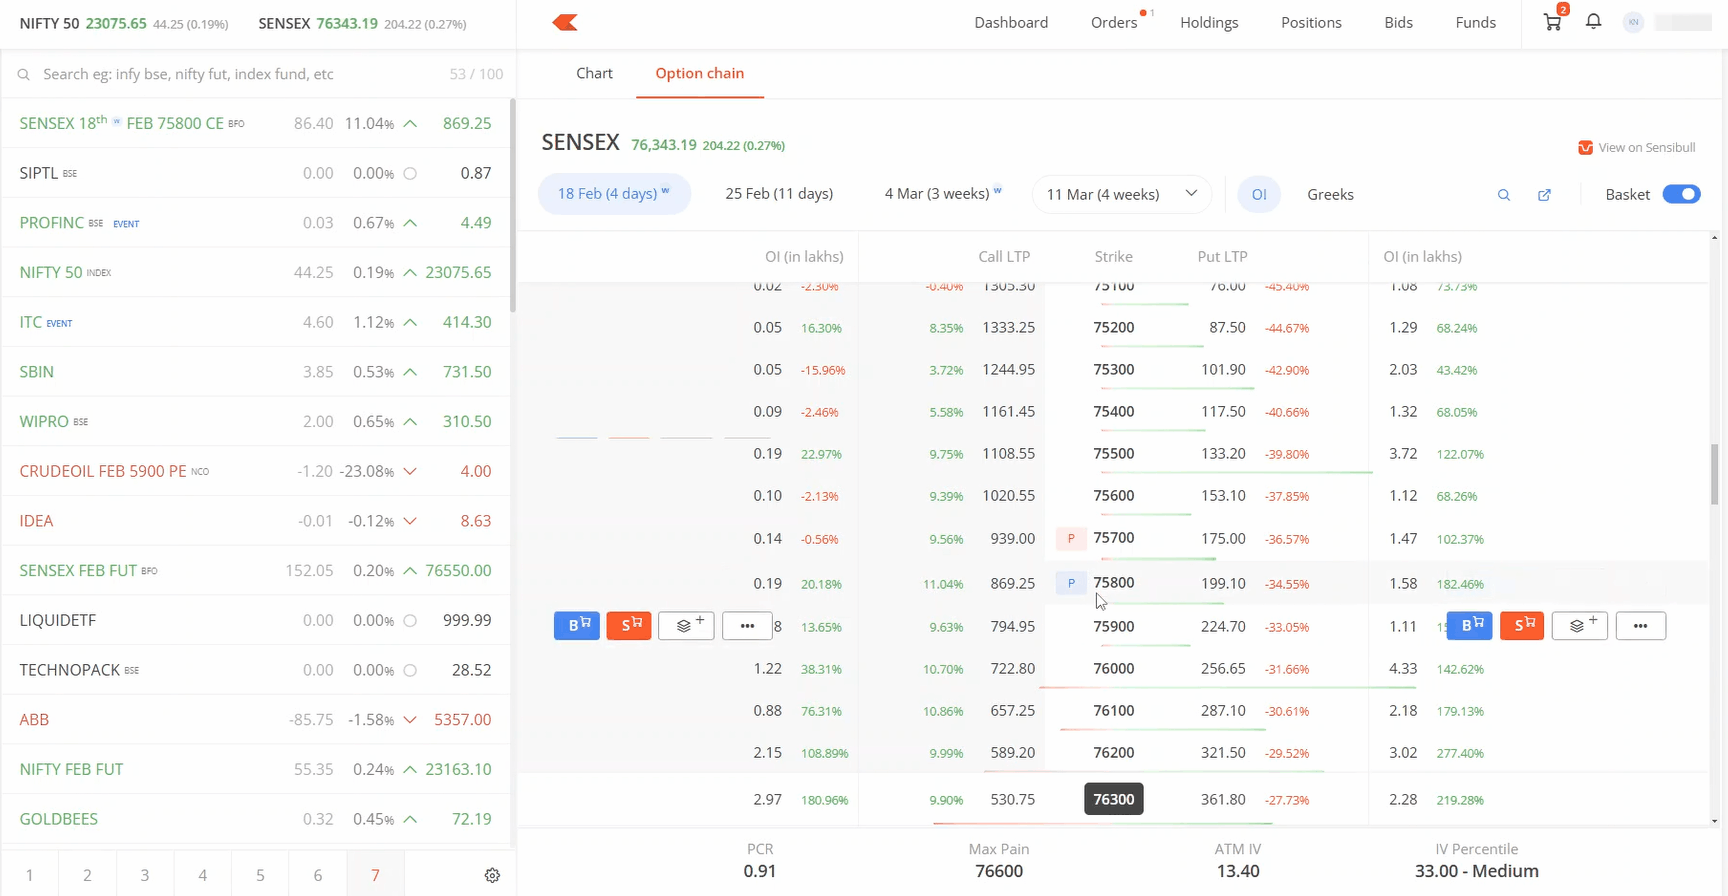Screen dimensions: 1728x896
Task: Open the Orders page
Action: [1114, 22]
